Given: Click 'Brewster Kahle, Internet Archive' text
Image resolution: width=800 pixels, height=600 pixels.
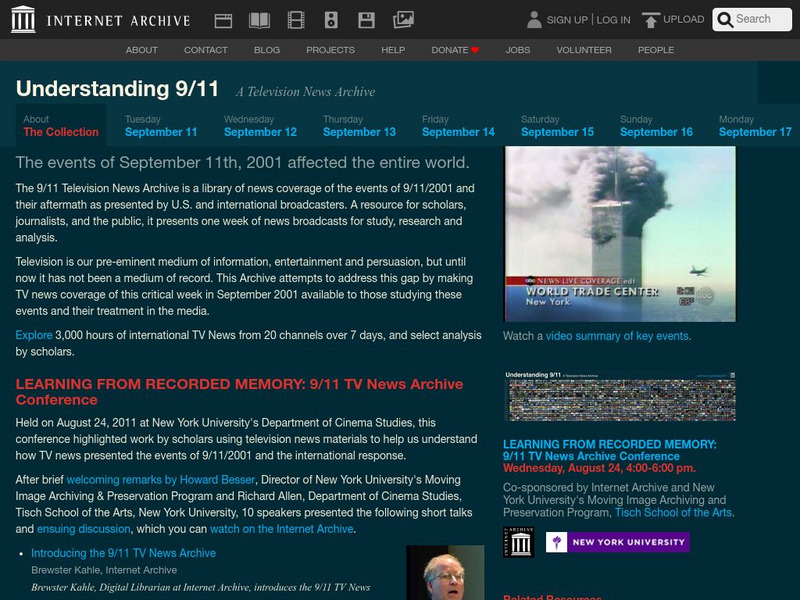Looking at the screenshot, I should [104, 570].
